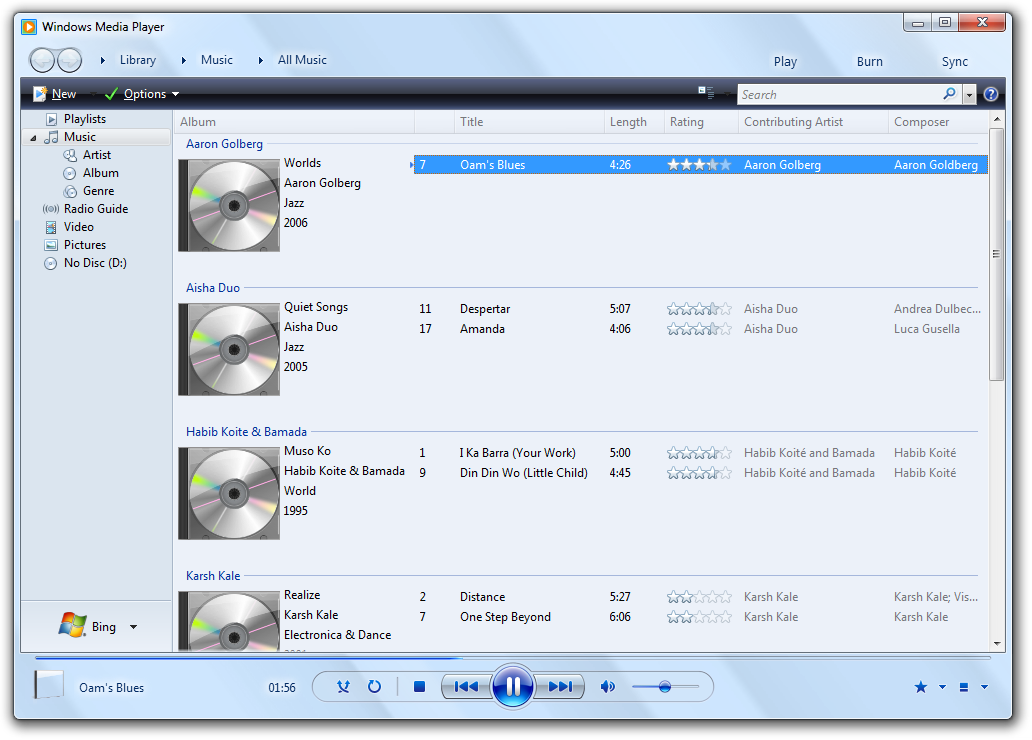Adjust the volume slider
The width and height of the screenshot is (1032, 740).
coord(664,687)
